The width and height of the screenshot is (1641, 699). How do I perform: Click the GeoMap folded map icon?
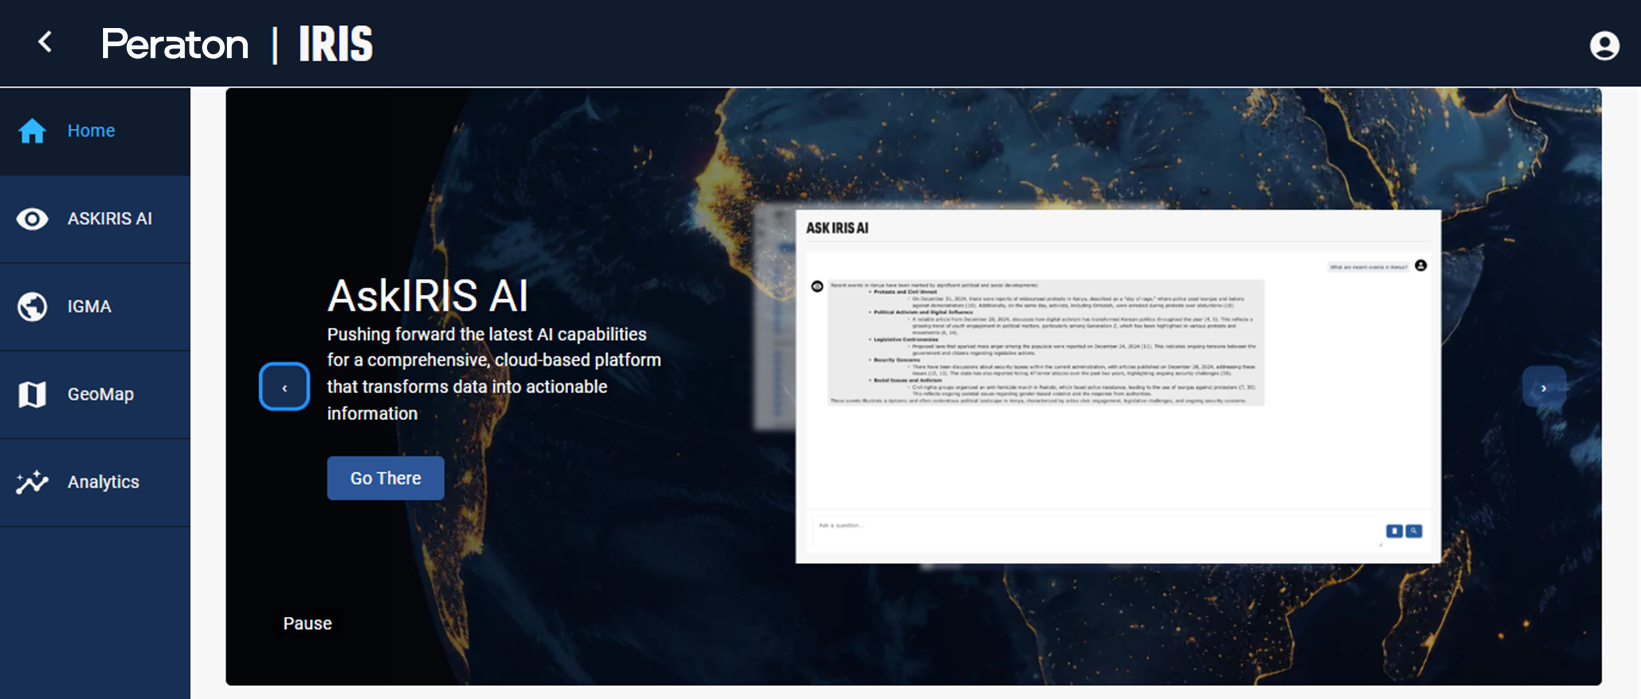[32, 395]
